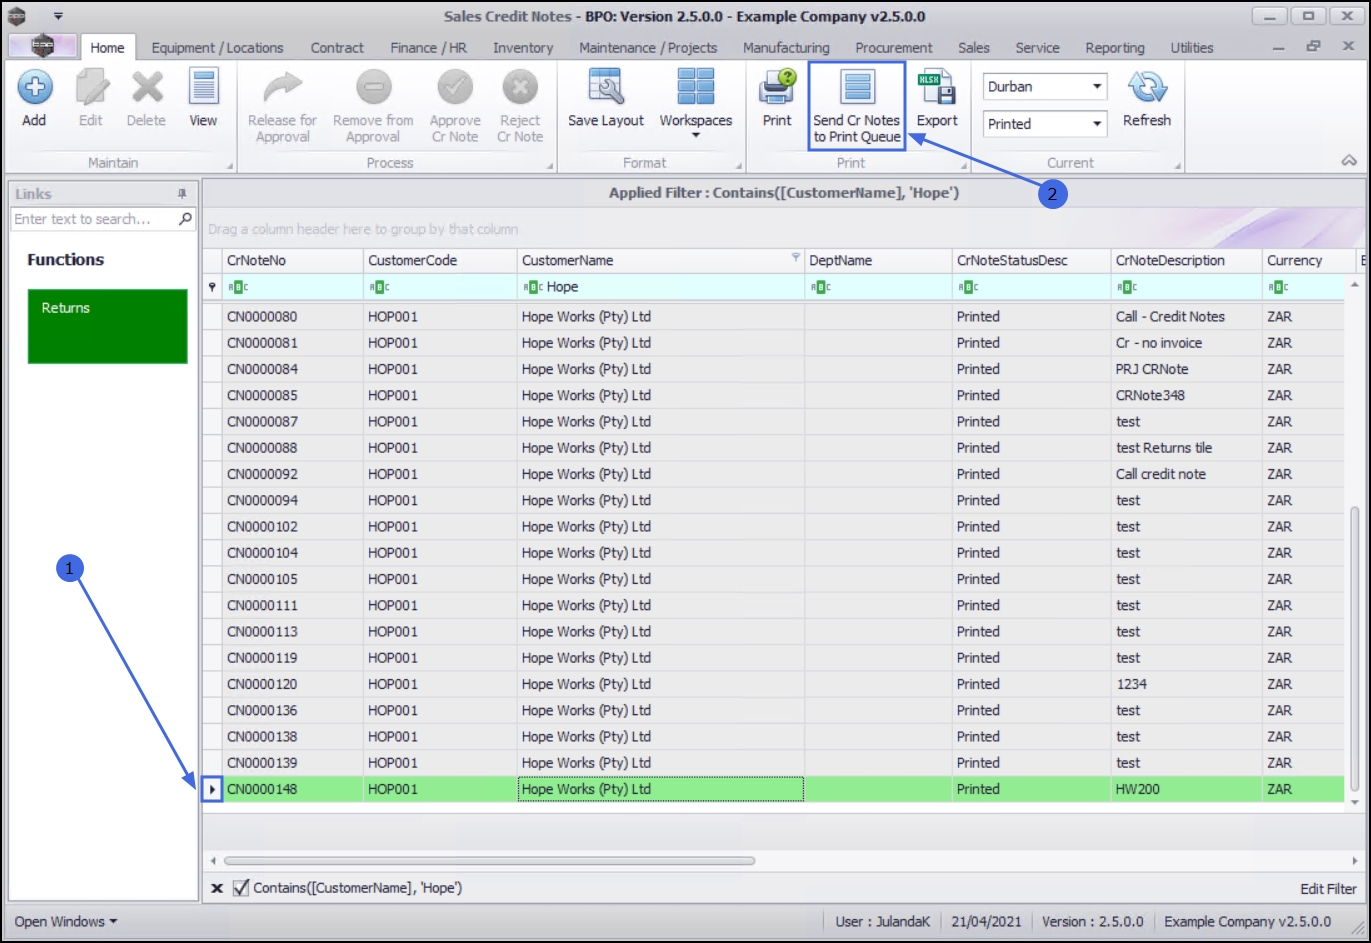This screenshot has width=1371, height=943.
Task: Click the filter condition icon under CustomerCode
Action: point(379,287)
